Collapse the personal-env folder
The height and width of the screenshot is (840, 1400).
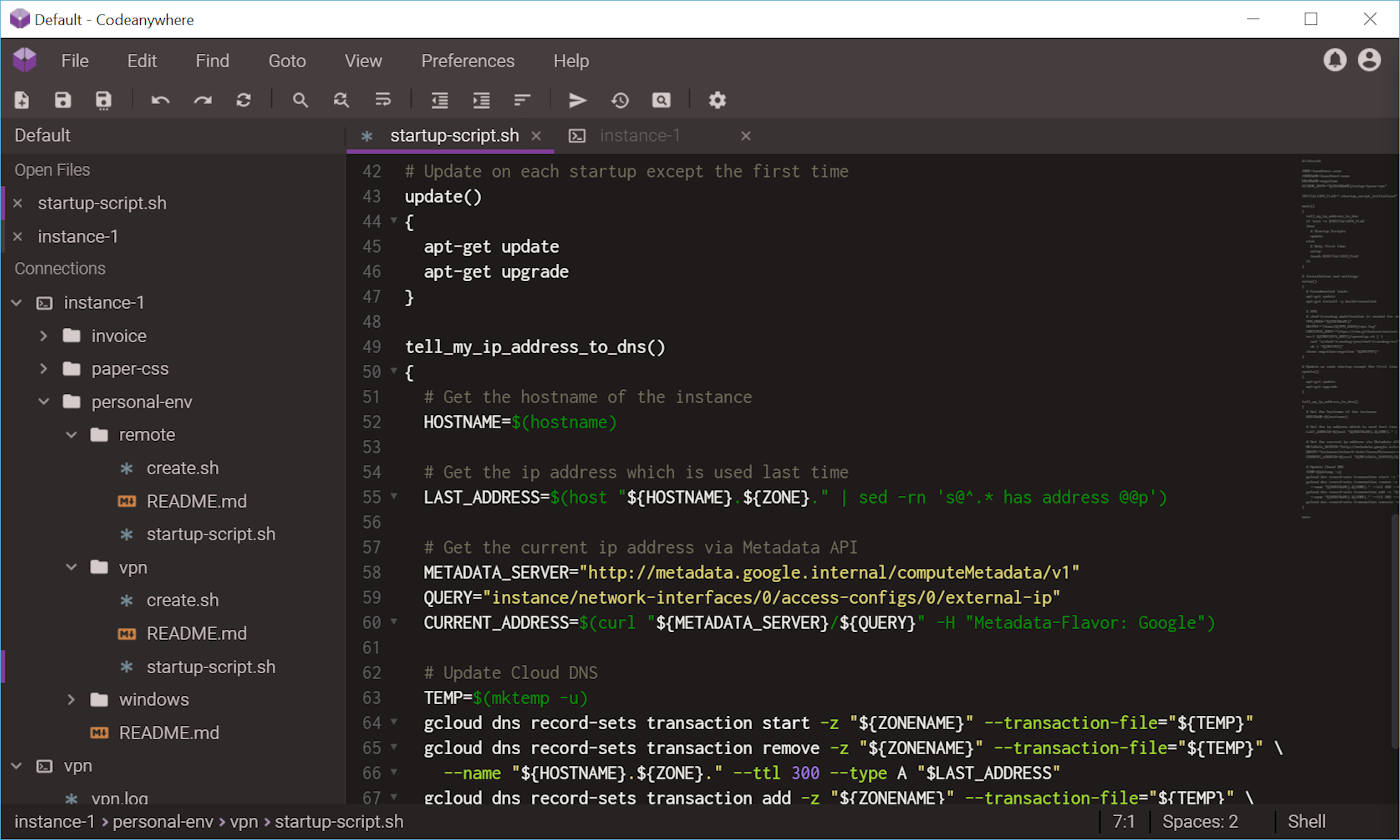click(x=44, y=402)
